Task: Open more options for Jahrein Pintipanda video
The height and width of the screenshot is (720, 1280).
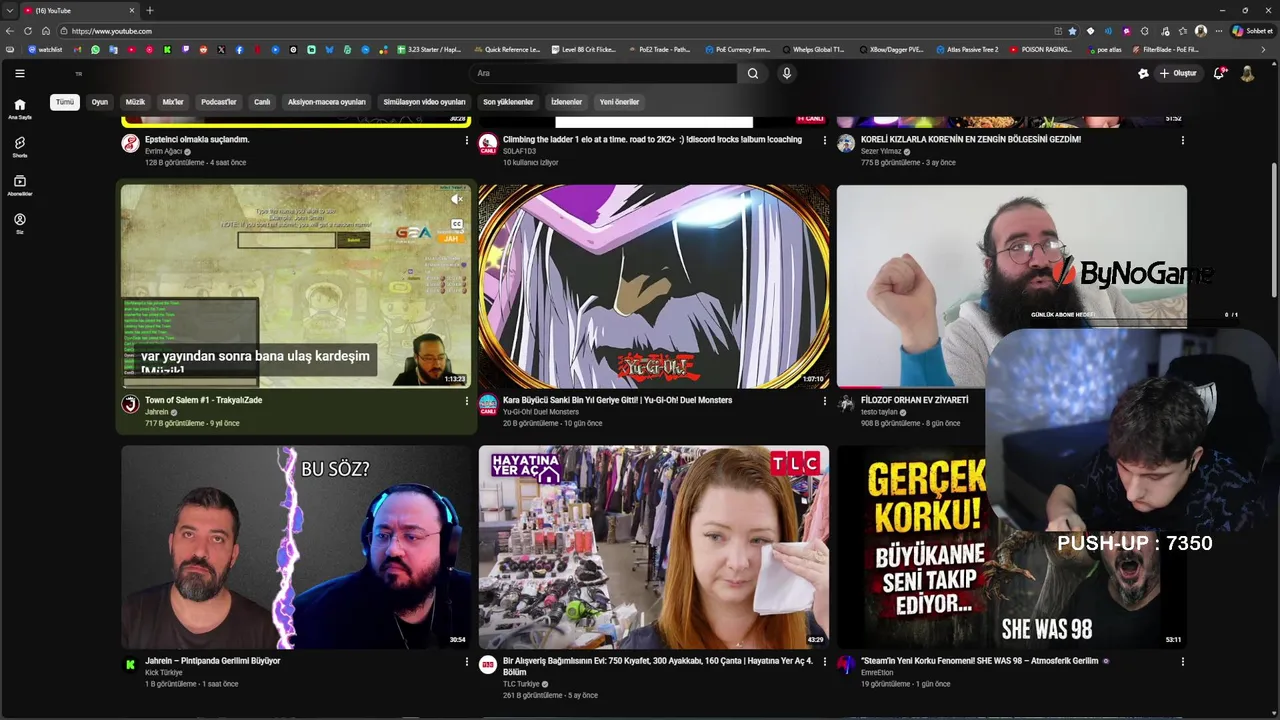Action: [x=466, y=662]
